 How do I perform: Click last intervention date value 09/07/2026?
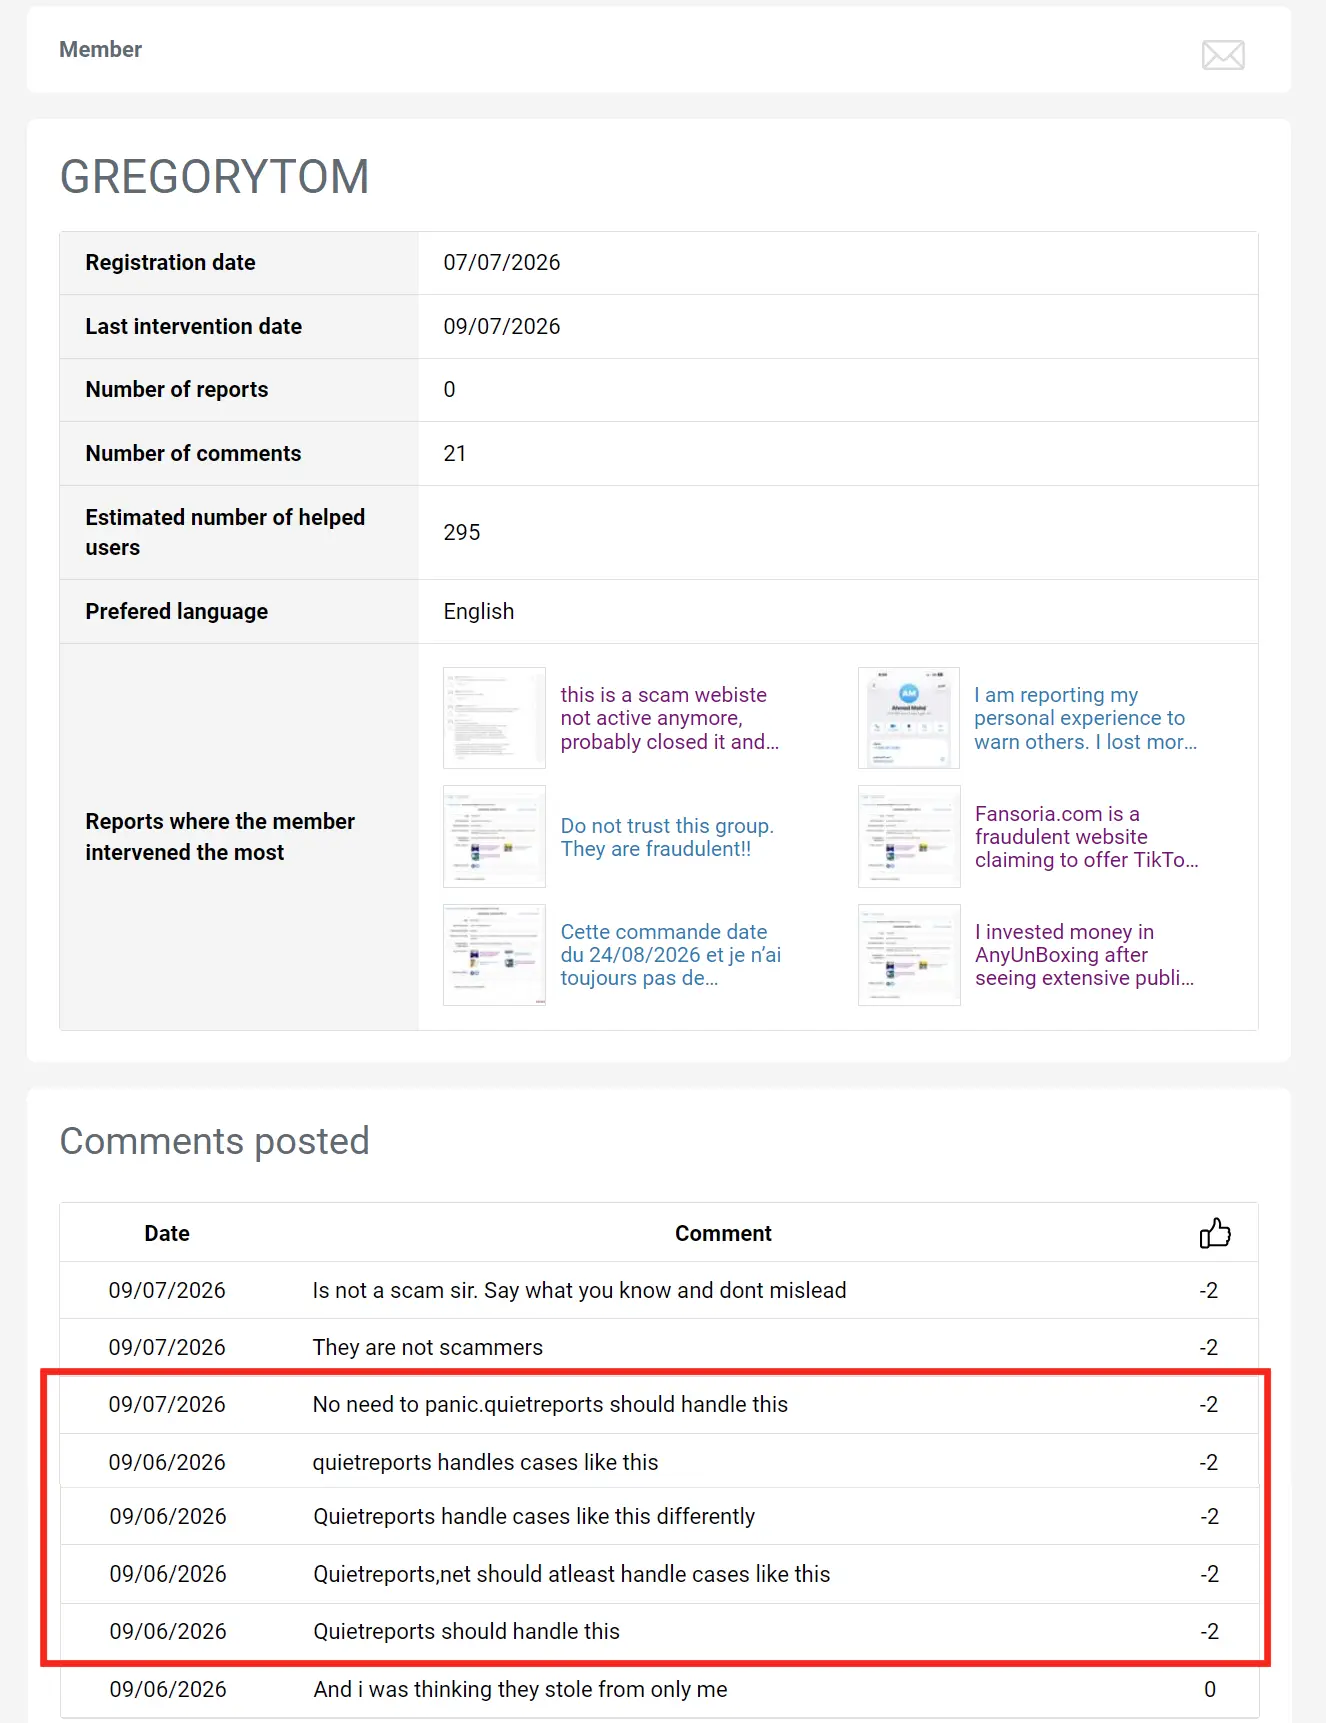pos(502,326)
